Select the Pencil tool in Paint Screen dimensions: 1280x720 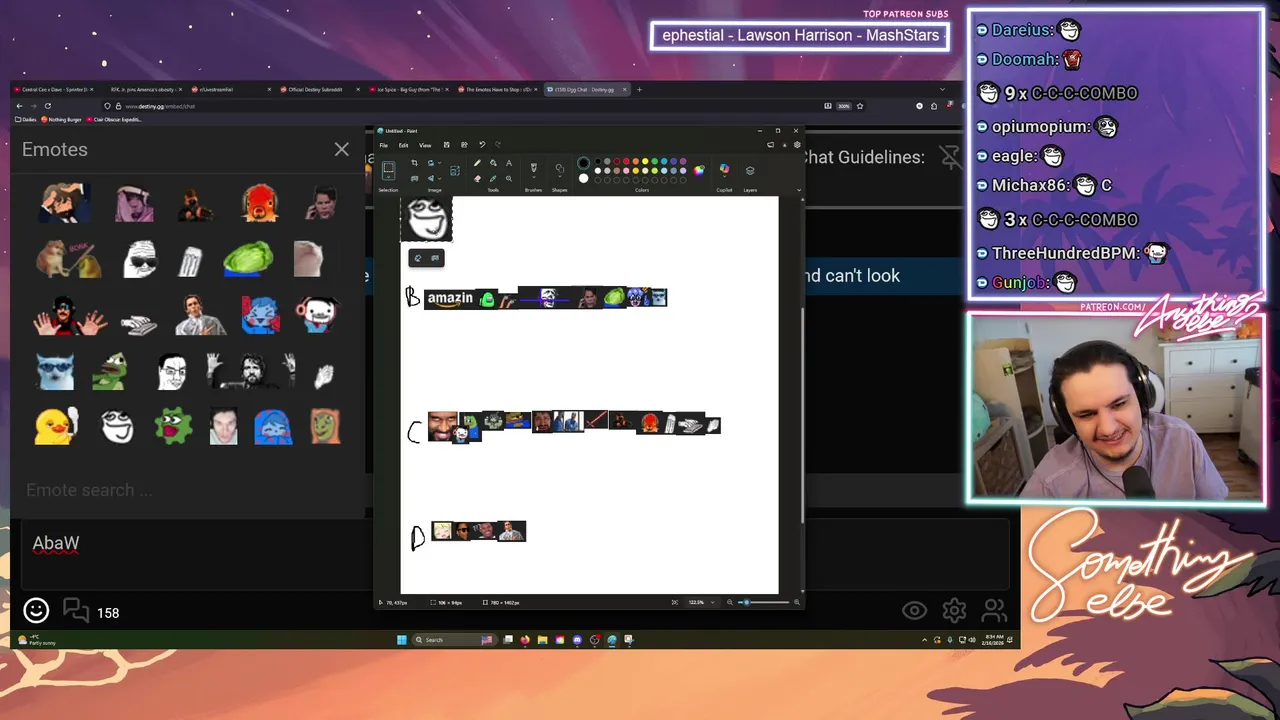pos(477,163)
